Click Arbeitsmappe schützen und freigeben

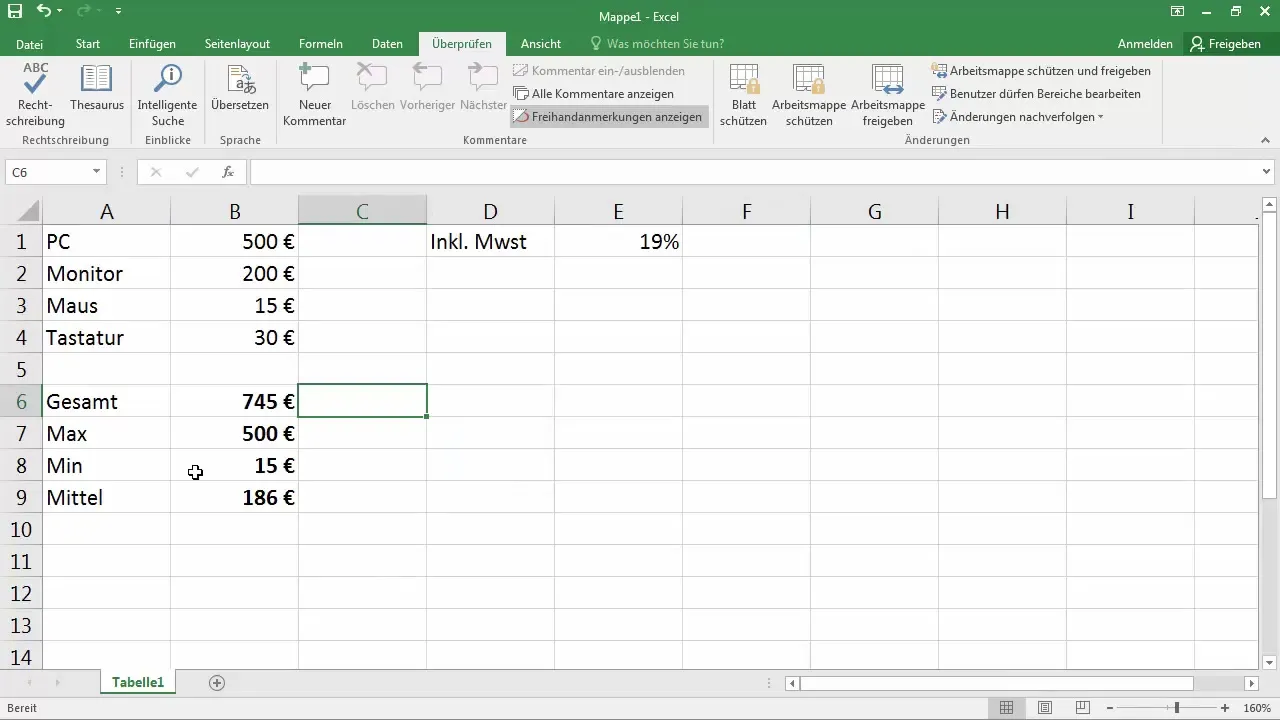(x=1041, y=71)
